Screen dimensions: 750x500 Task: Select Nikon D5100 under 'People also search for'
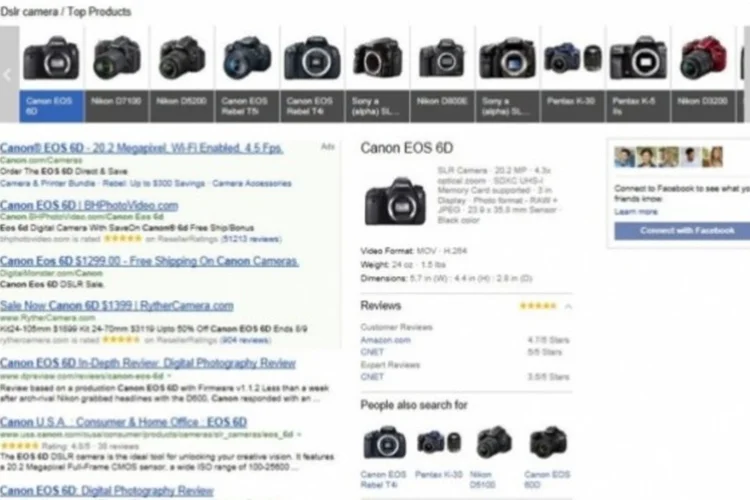pyautogui.click(x=493, y=457)
